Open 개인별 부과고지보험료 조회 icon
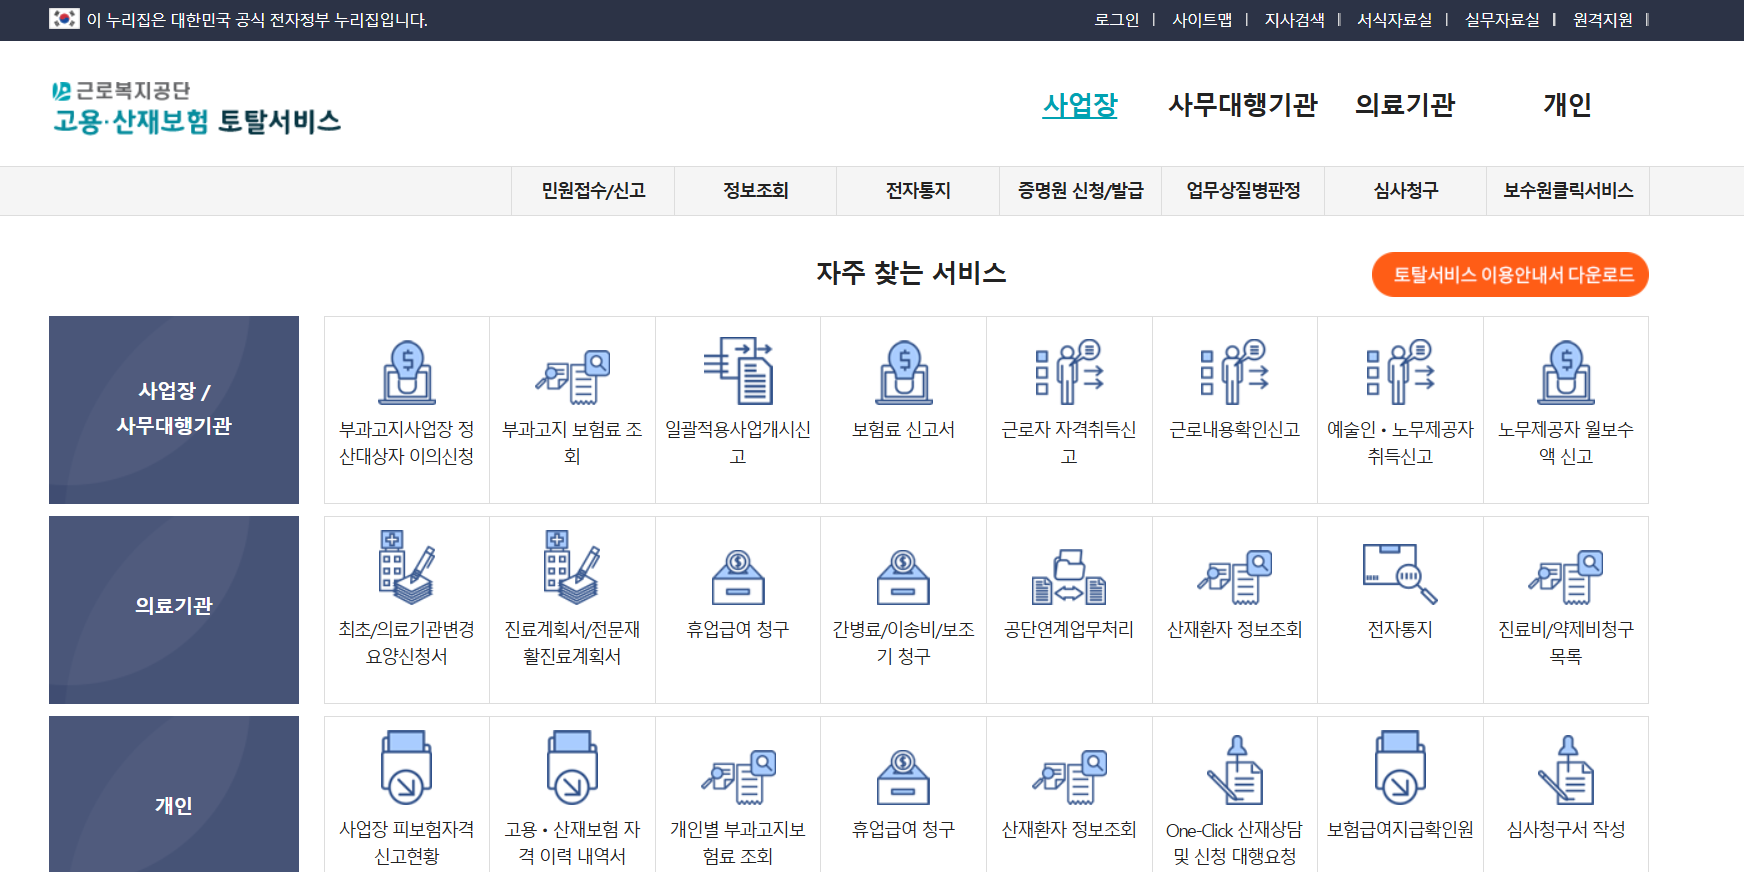Image resolution: width=1744 pixels, height=872 pixels. (x=738, y=777)
